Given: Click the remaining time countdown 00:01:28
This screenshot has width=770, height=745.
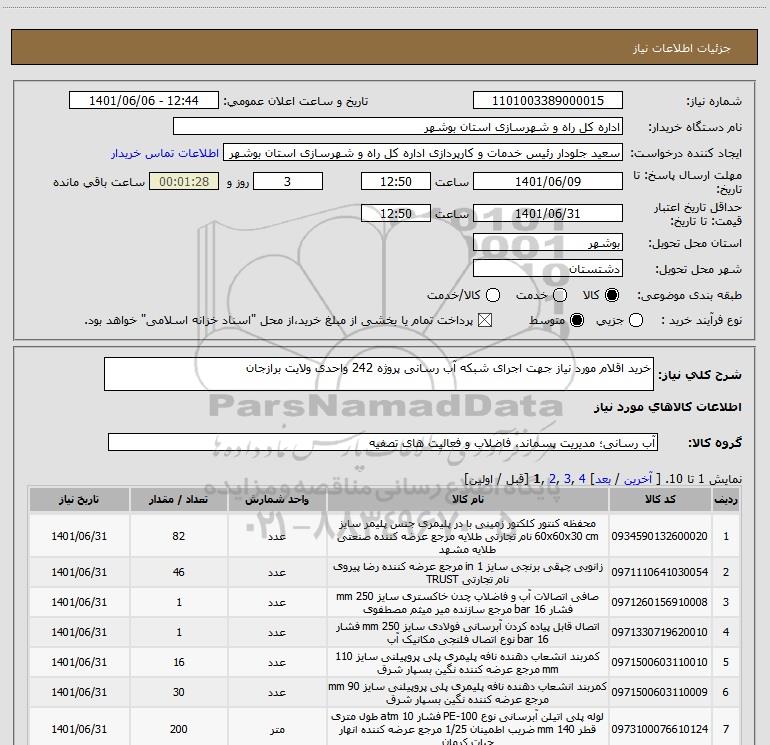Looking at the screenshot, I should [184, 181].
